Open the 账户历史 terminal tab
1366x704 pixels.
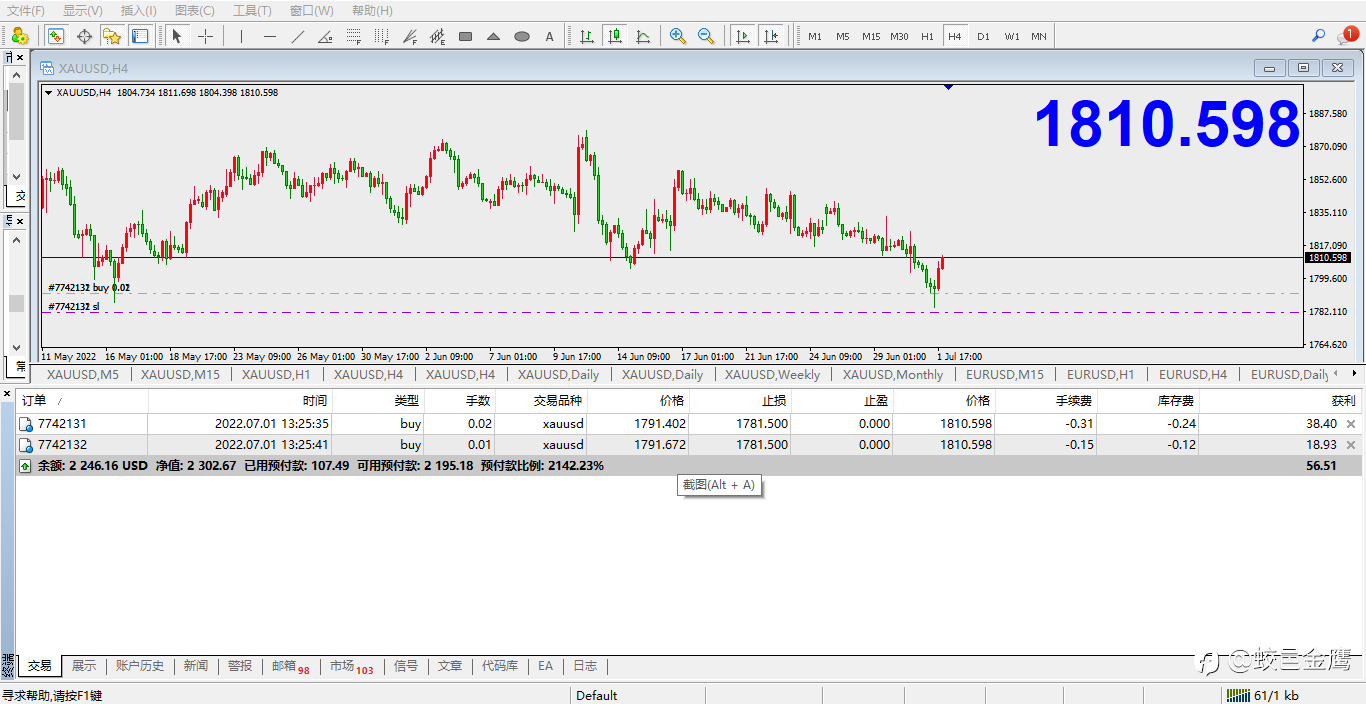(139, 666)
